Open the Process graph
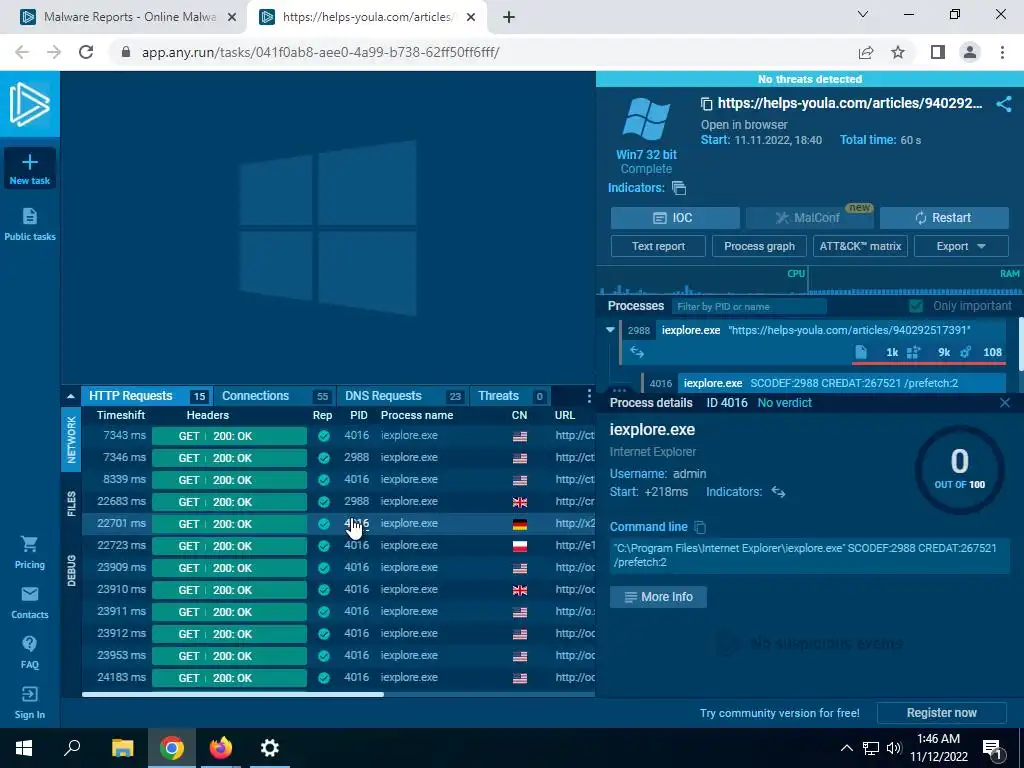Viewport: 1024px width, 768px height. point(760,246)
